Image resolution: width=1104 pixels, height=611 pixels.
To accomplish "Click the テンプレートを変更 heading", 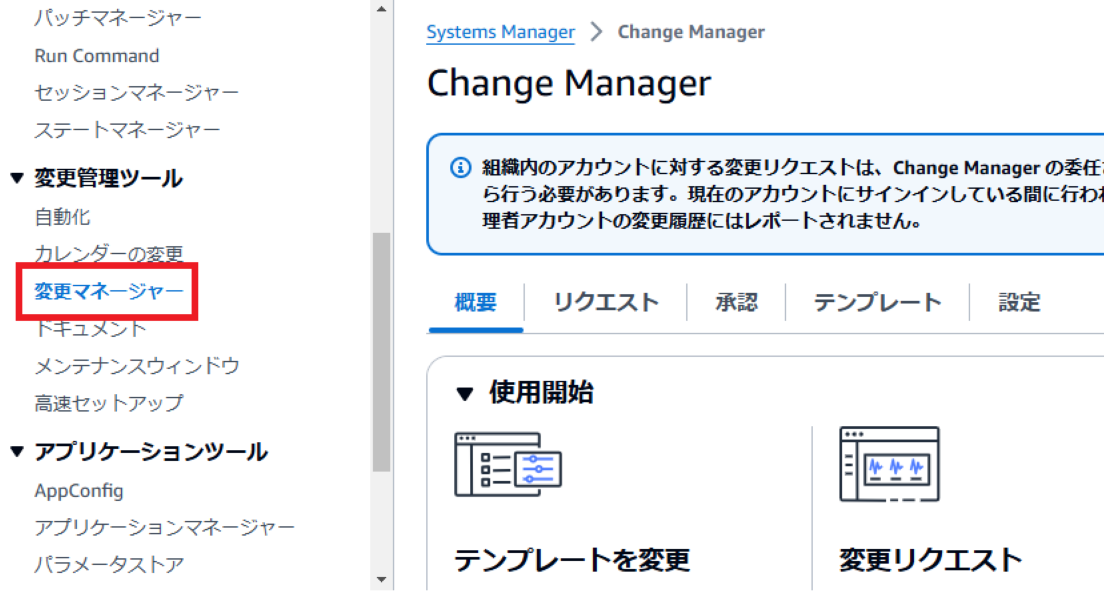I will coord(572,560).
